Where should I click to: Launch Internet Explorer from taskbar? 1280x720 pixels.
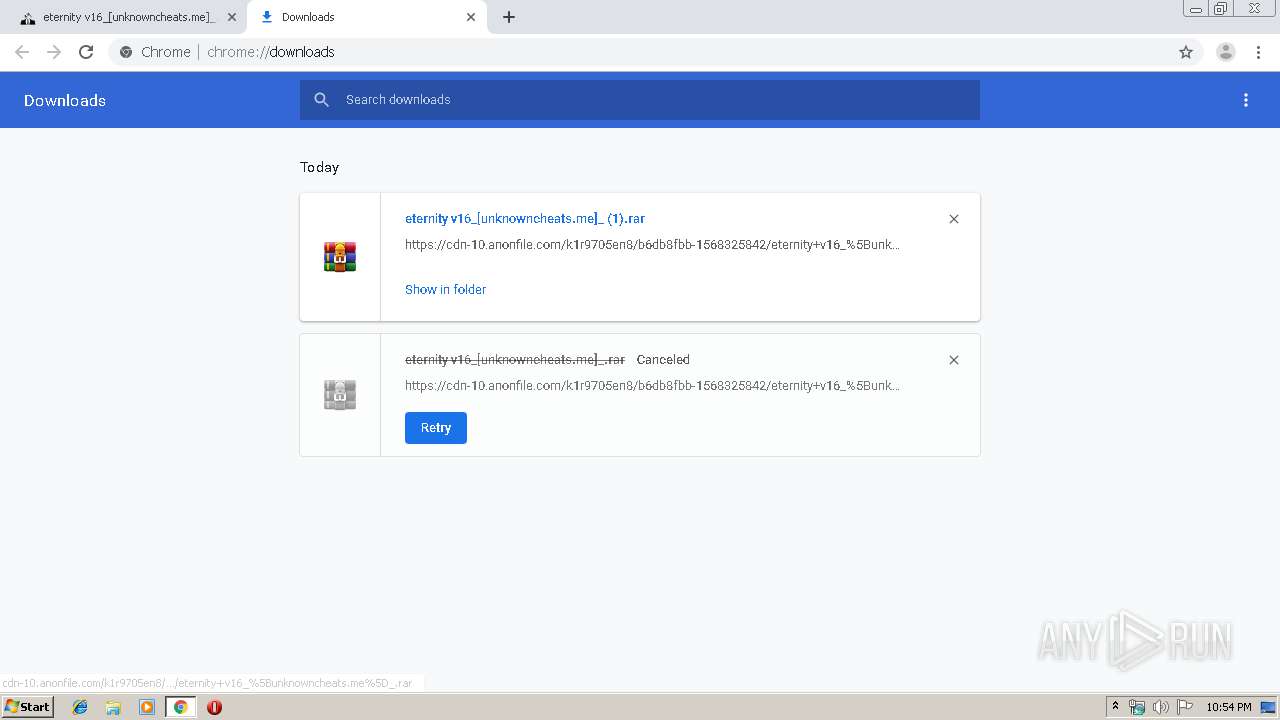(80, 707)
